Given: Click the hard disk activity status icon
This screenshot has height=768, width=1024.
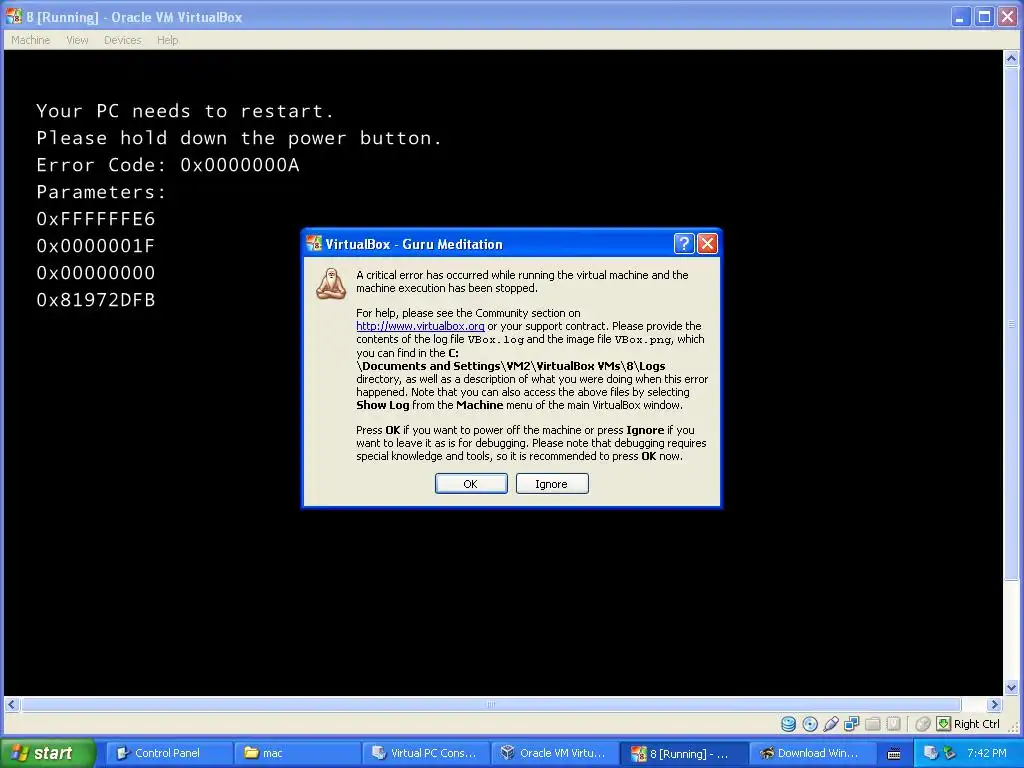Looking at the screenshot, I should click(x=789, y=724).
